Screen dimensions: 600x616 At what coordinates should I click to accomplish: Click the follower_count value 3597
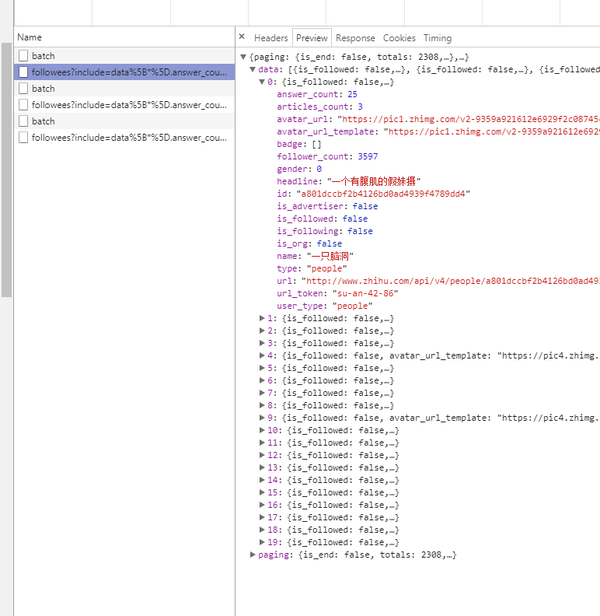coord(368,156)
